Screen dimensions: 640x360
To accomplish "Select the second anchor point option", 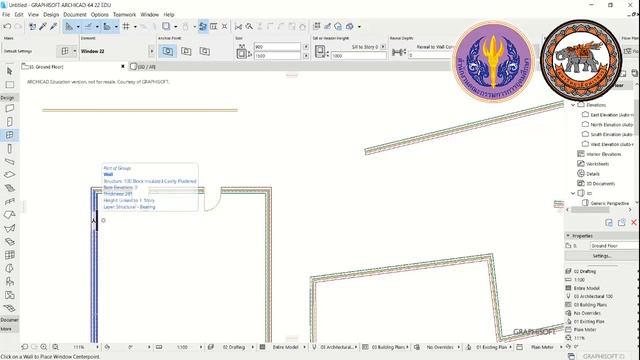I will point(186,51).
